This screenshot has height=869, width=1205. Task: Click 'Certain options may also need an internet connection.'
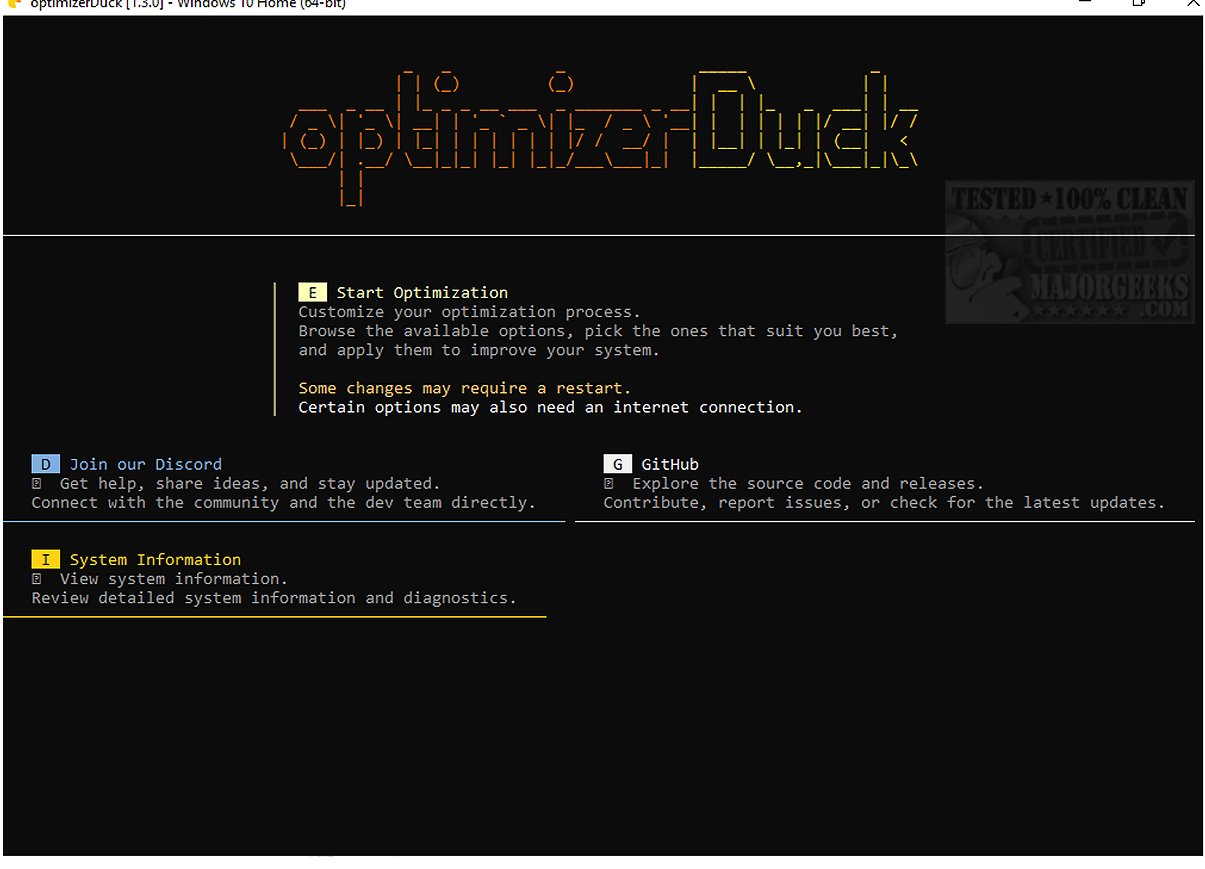pos(550,407)
